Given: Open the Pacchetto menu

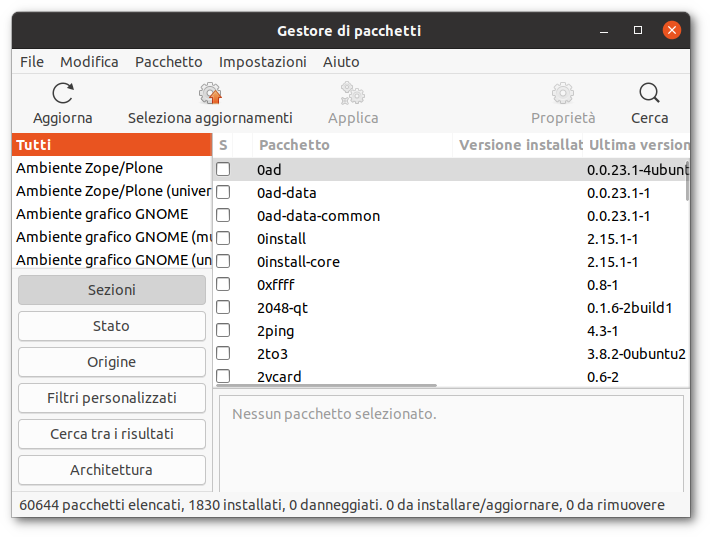Looking at the screenshot, I should tap(168, 62).
